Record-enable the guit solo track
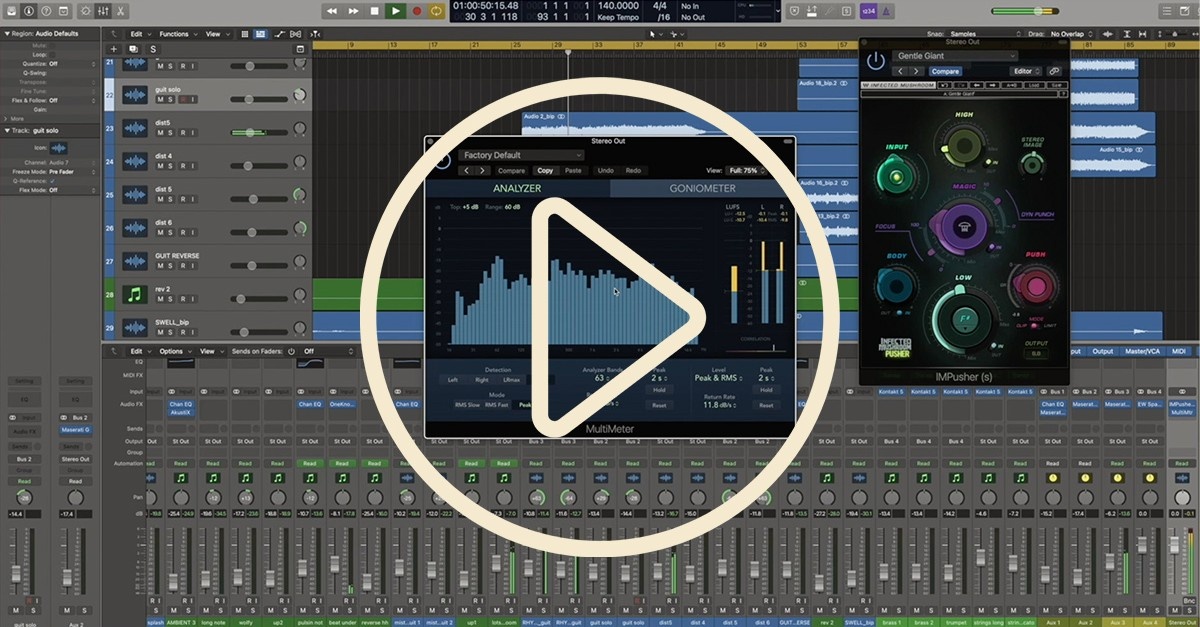This screenshot has width=1200, height=627. click(x=182, y=99)
